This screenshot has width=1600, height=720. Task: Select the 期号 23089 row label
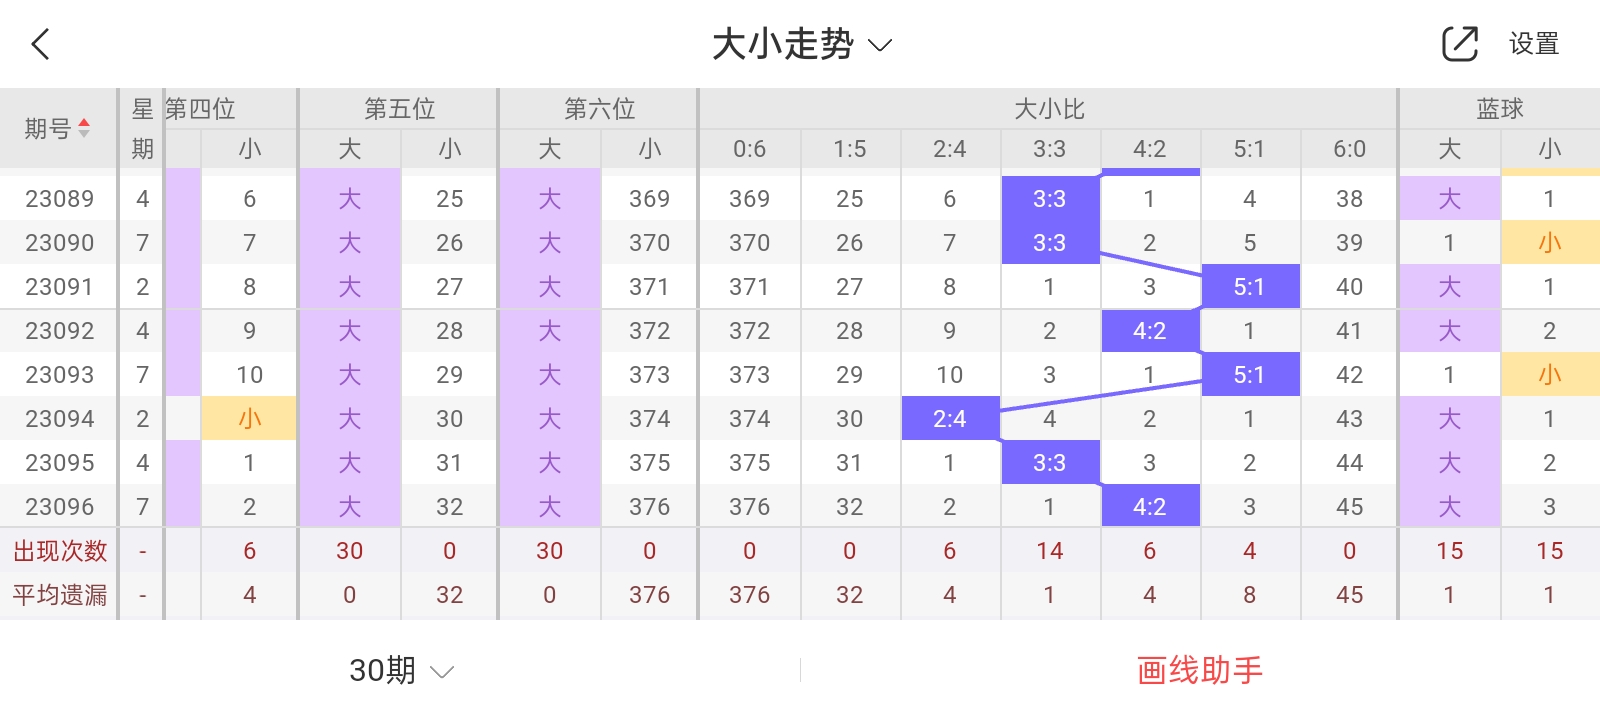pos(59,198)
